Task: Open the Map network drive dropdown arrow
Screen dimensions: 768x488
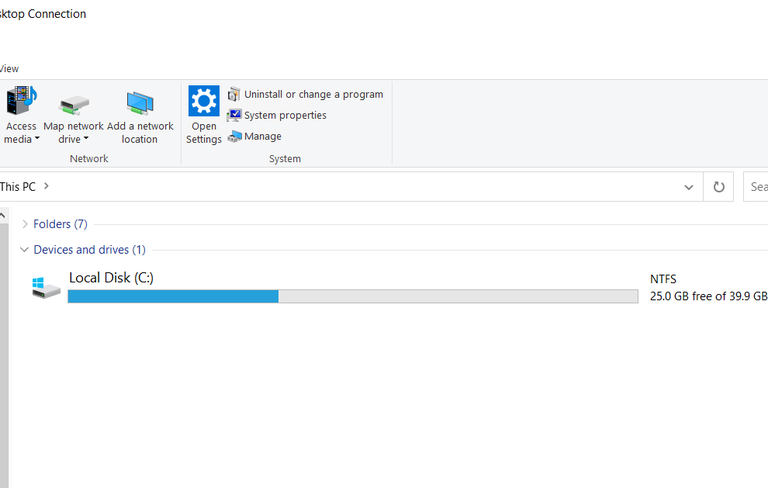Action: [86, 139]
